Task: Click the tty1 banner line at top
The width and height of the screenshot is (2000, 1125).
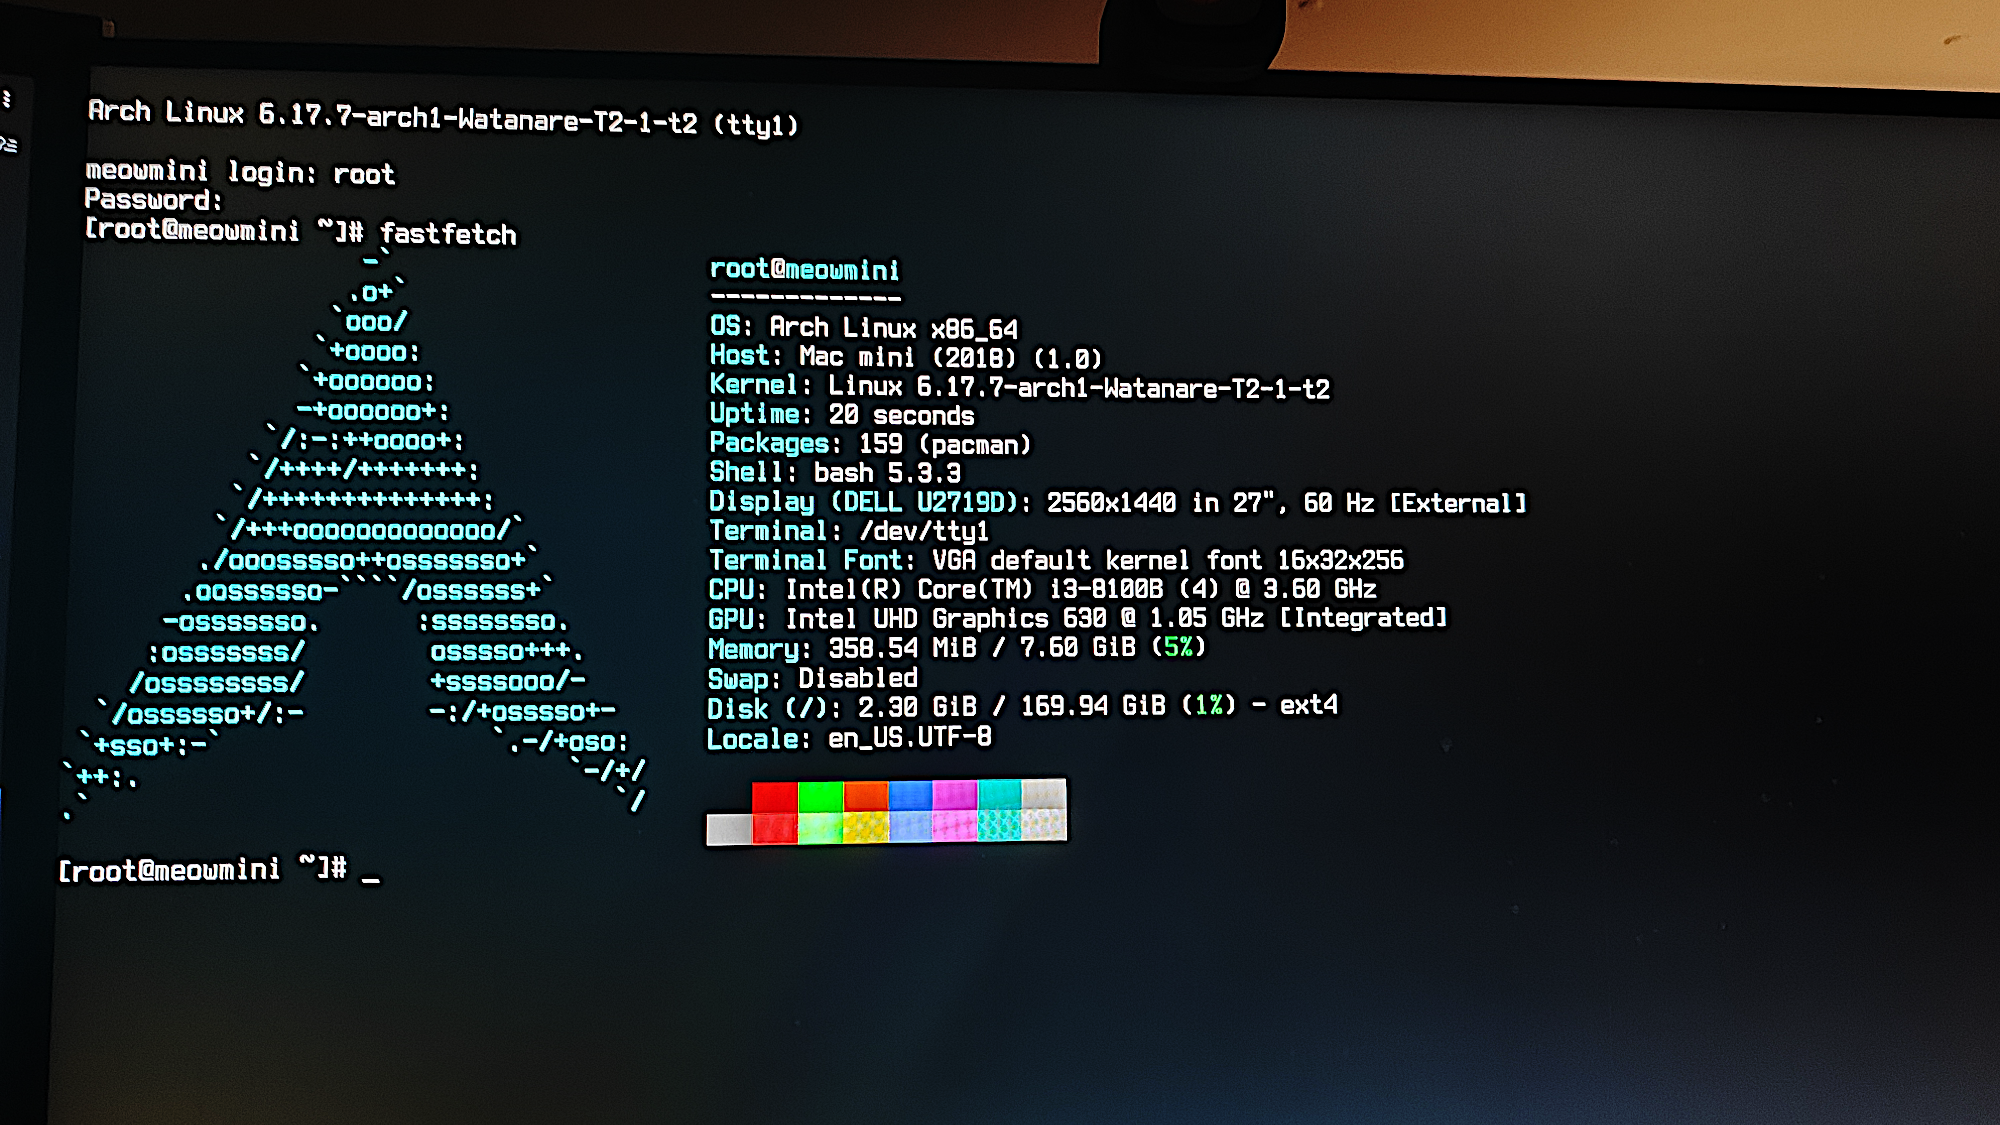Action: 443,118
